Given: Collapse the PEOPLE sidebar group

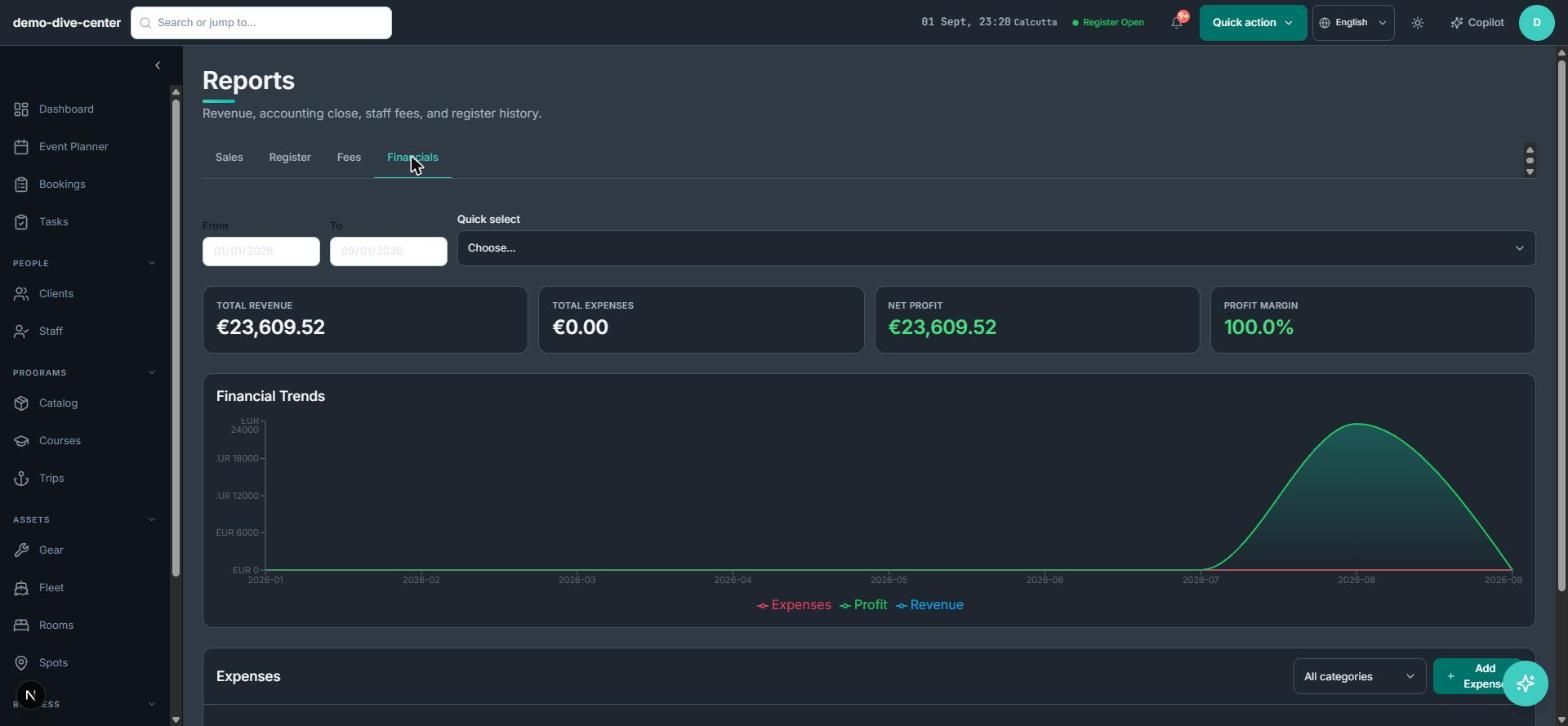Looking at the screenshot, I should (84, 263).
